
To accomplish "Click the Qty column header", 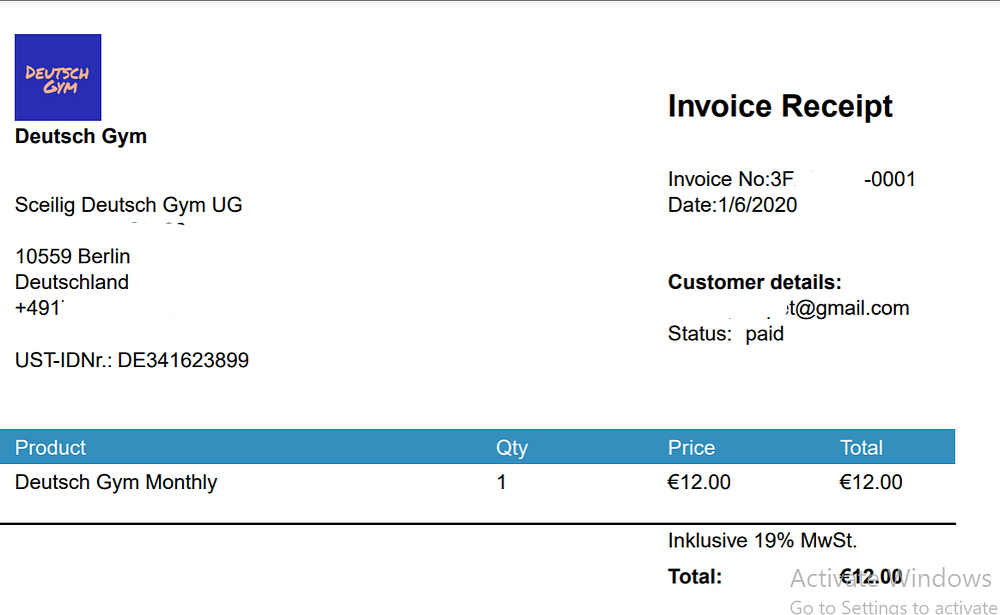I will coord(511,448).
